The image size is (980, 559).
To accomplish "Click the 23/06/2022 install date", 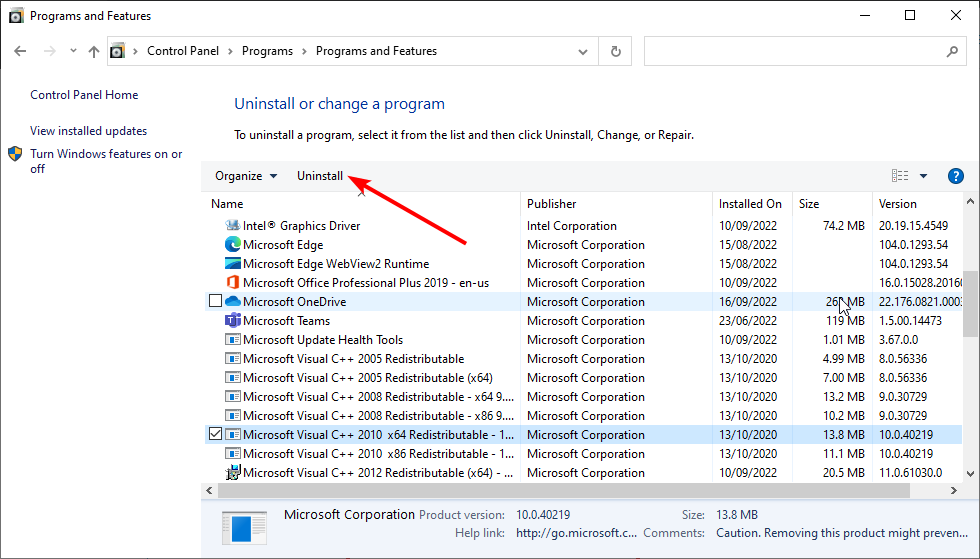I will click(748, 321).
